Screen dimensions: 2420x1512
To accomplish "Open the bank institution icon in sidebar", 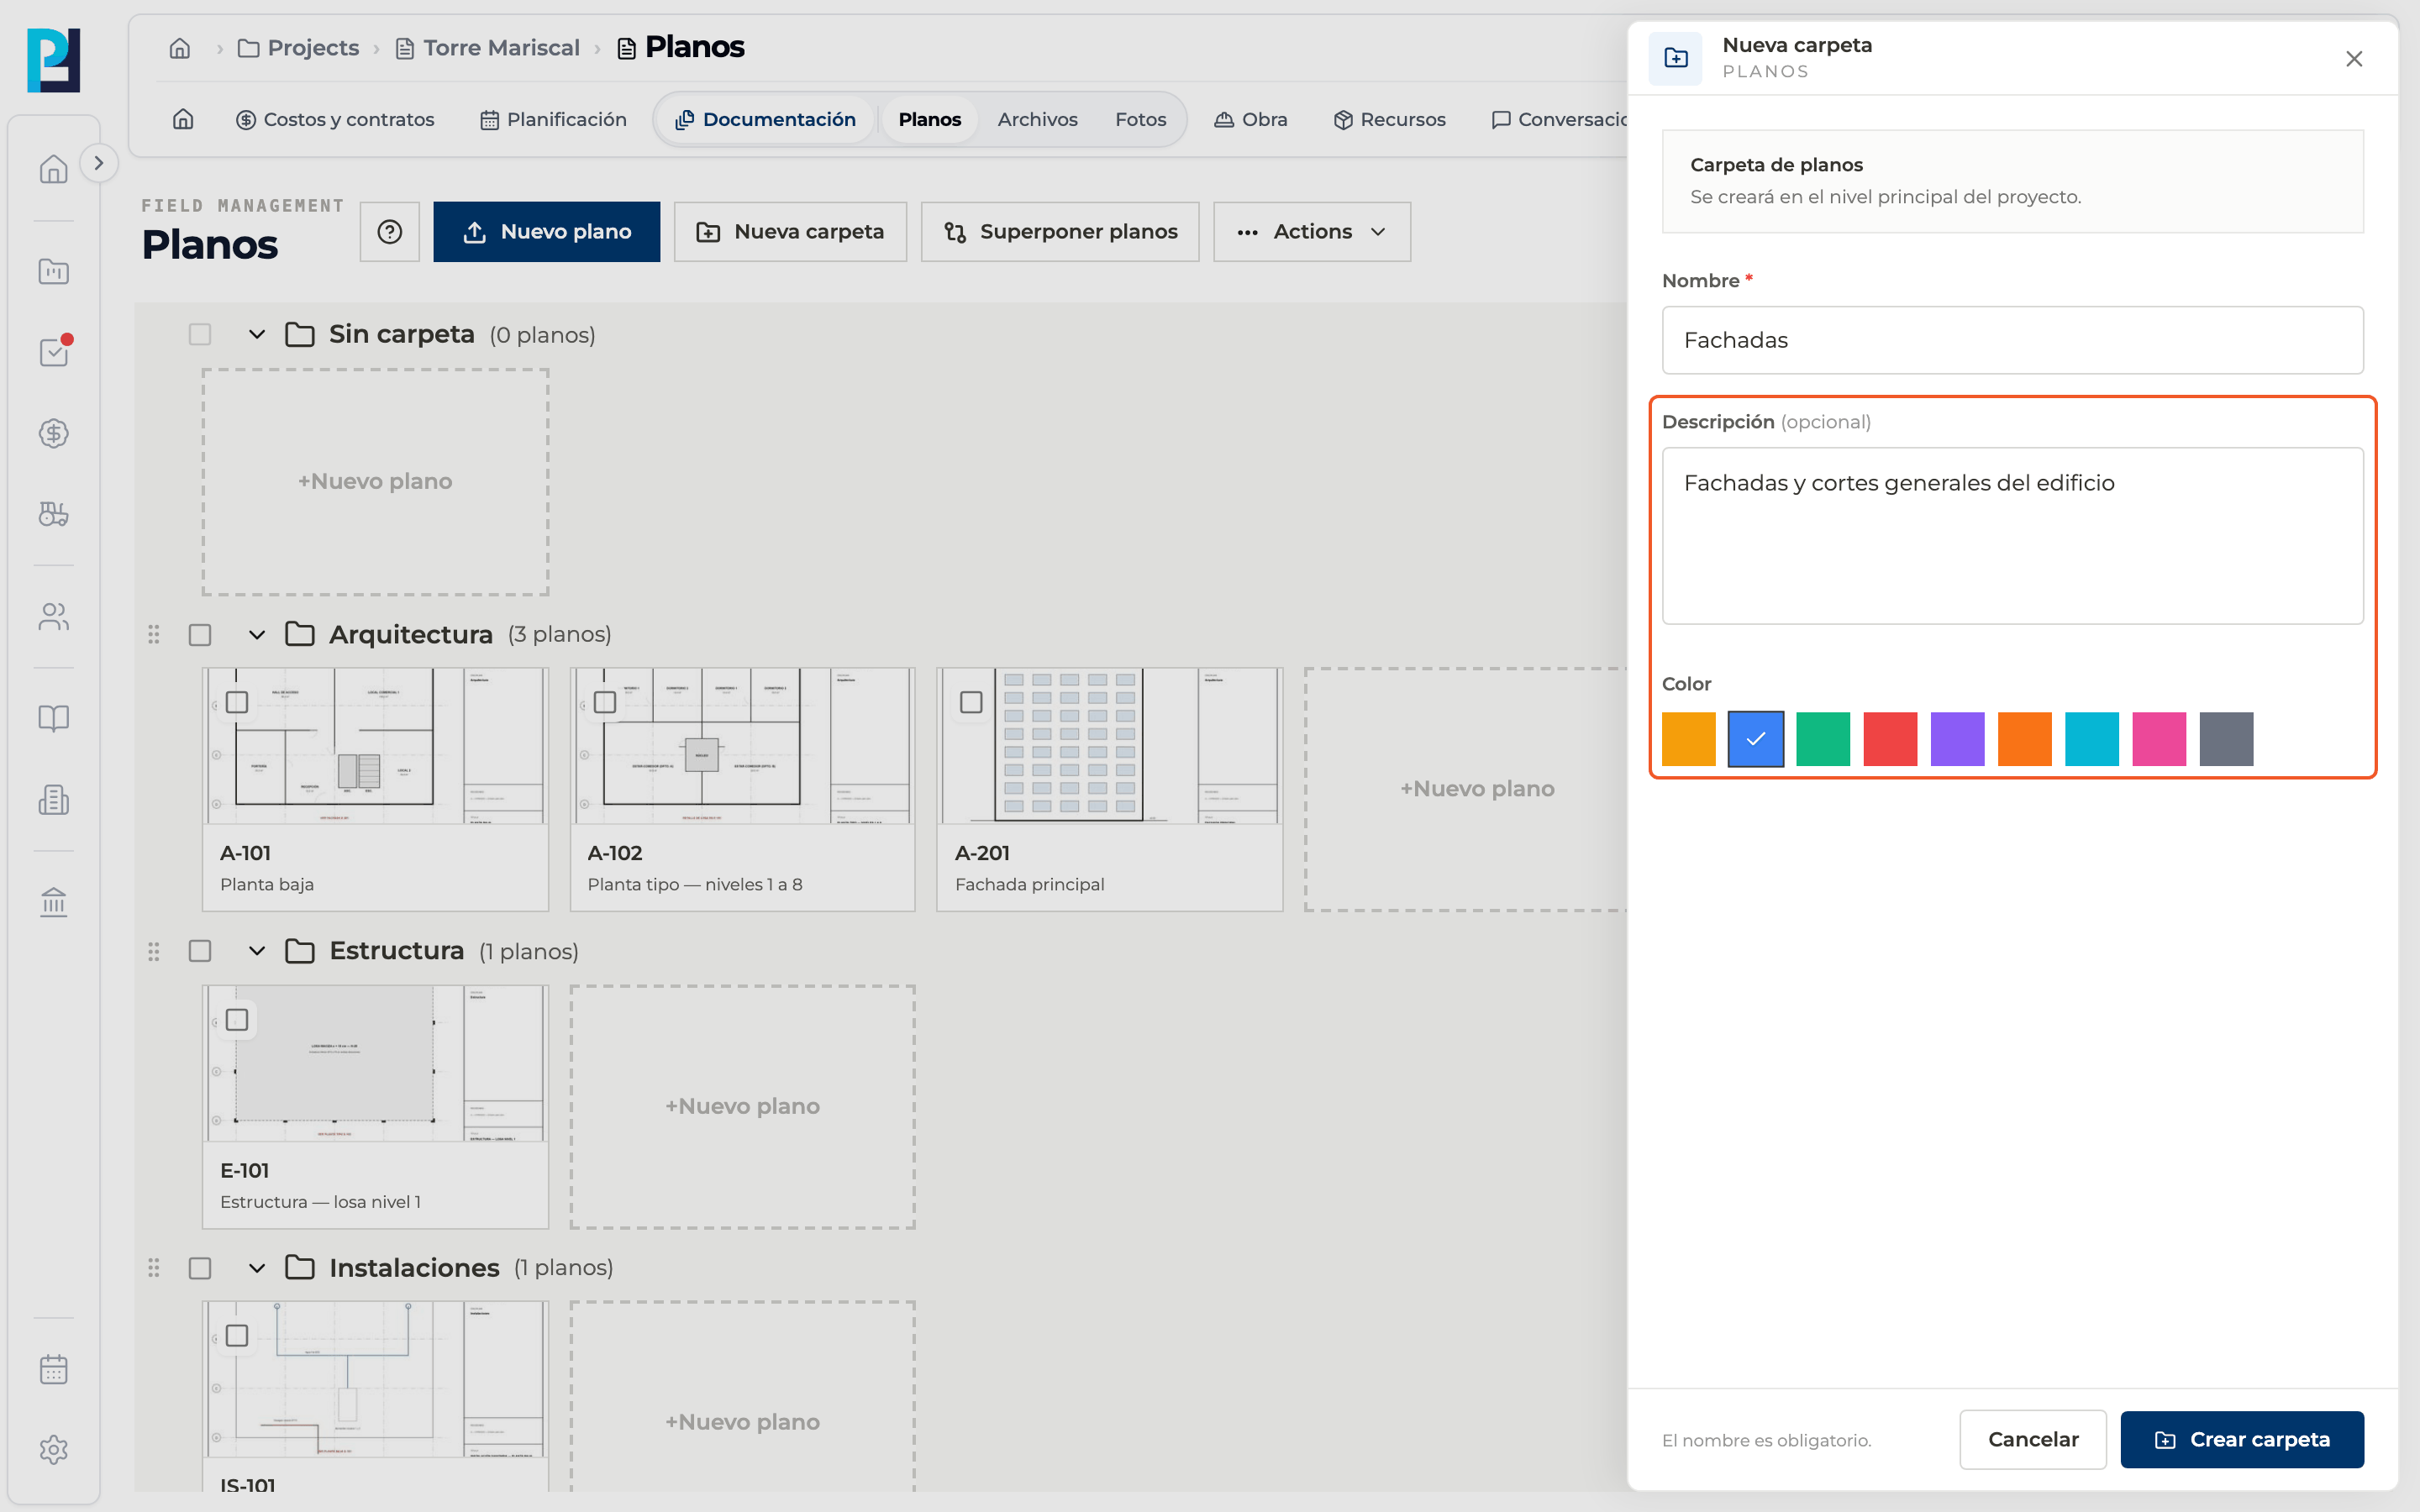I will click(x=54, y=902).
